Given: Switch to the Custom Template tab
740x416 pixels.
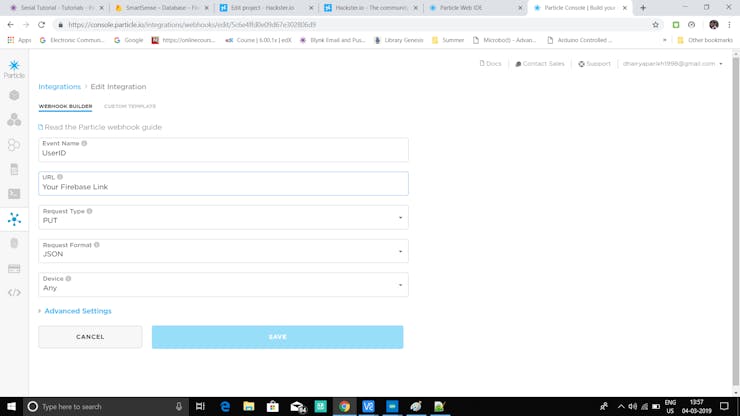Looking at the screenshot, I should [x=130, y=106].
